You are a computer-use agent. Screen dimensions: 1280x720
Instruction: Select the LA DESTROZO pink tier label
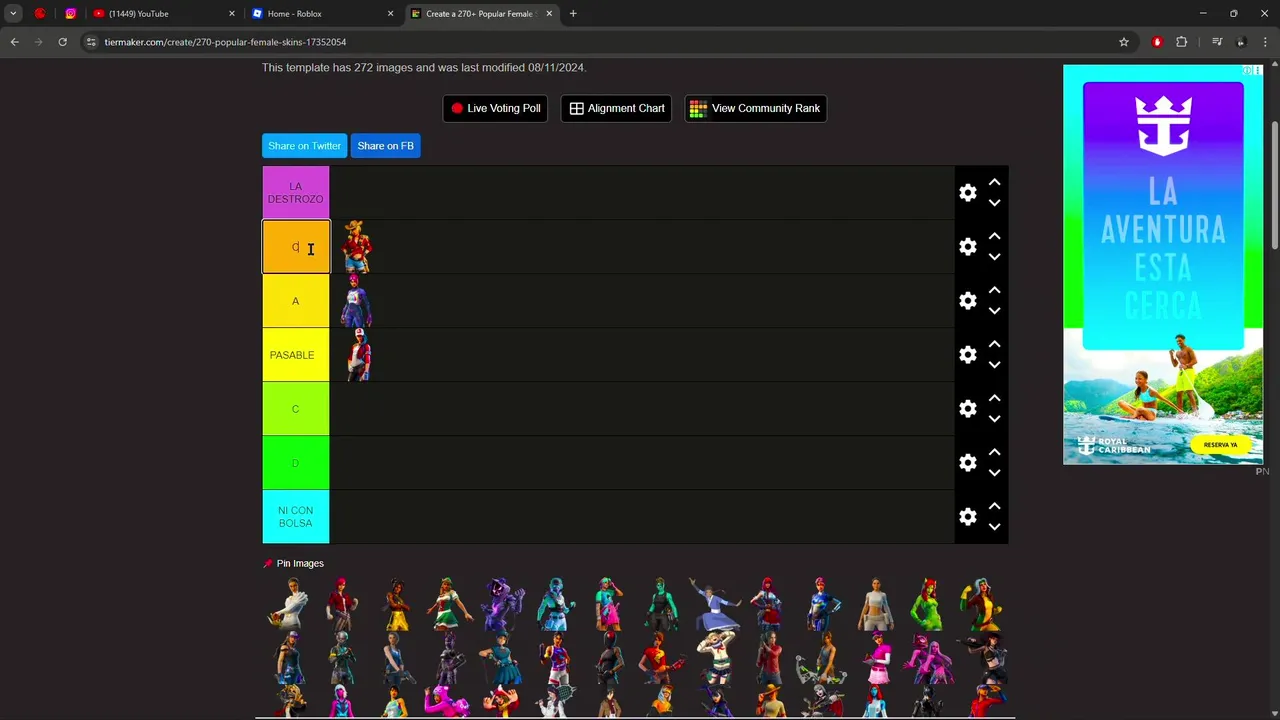point(296,193)
